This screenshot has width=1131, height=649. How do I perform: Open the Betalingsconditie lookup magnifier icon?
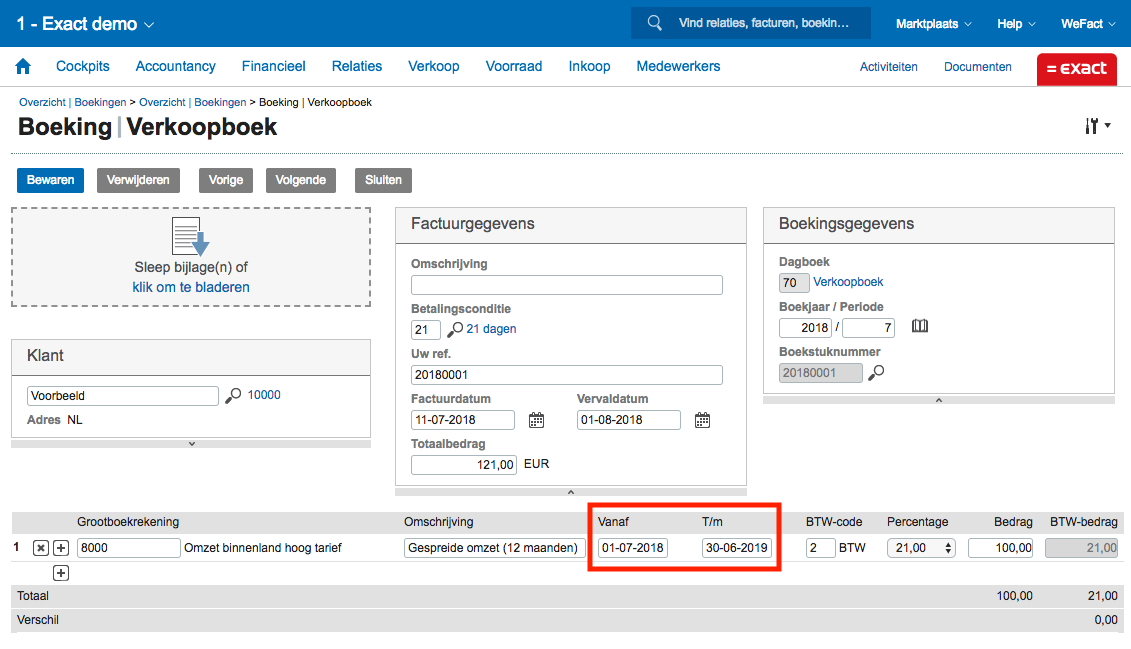pyautogui.click(x=455, y=329)
